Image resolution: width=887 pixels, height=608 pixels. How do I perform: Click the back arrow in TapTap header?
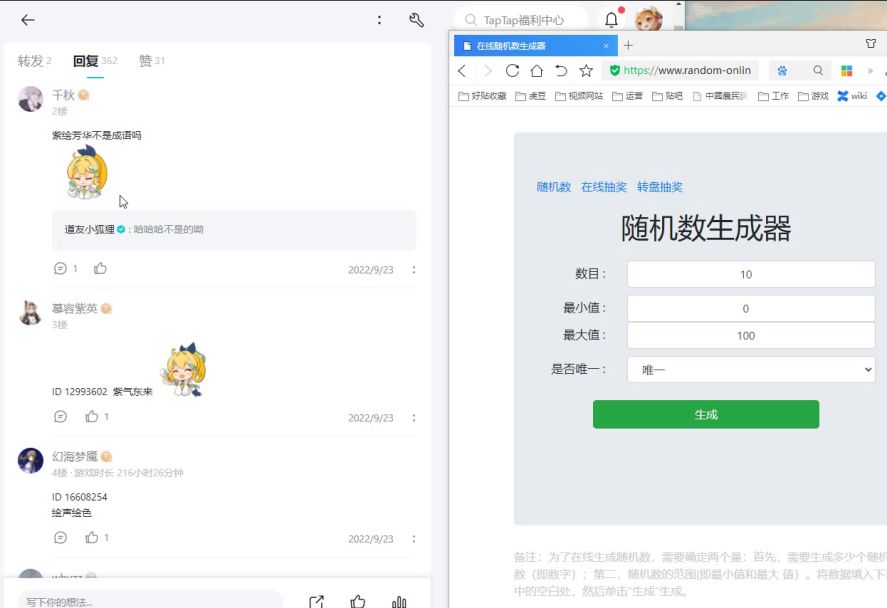(x=27, y=20)
